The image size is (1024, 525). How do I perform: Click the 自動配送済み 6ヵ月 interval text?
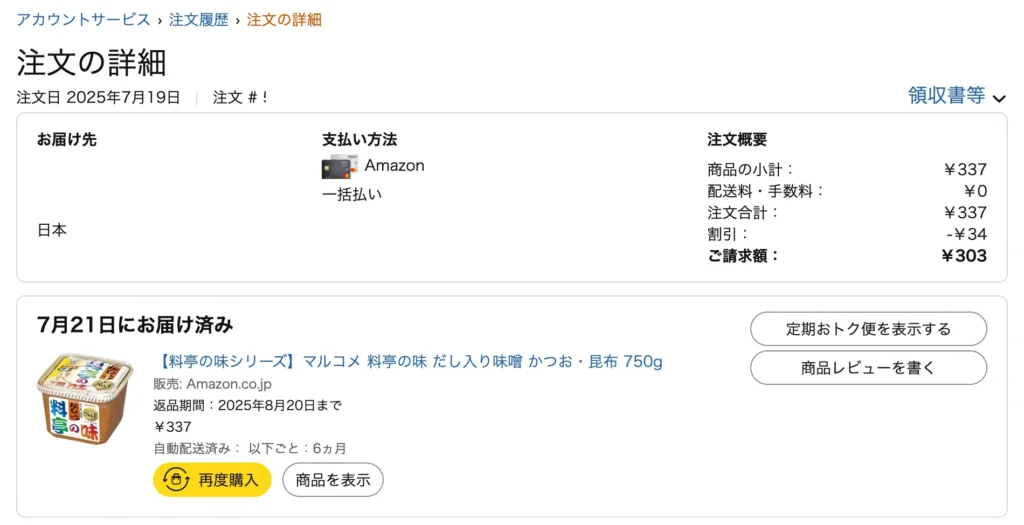250,448
